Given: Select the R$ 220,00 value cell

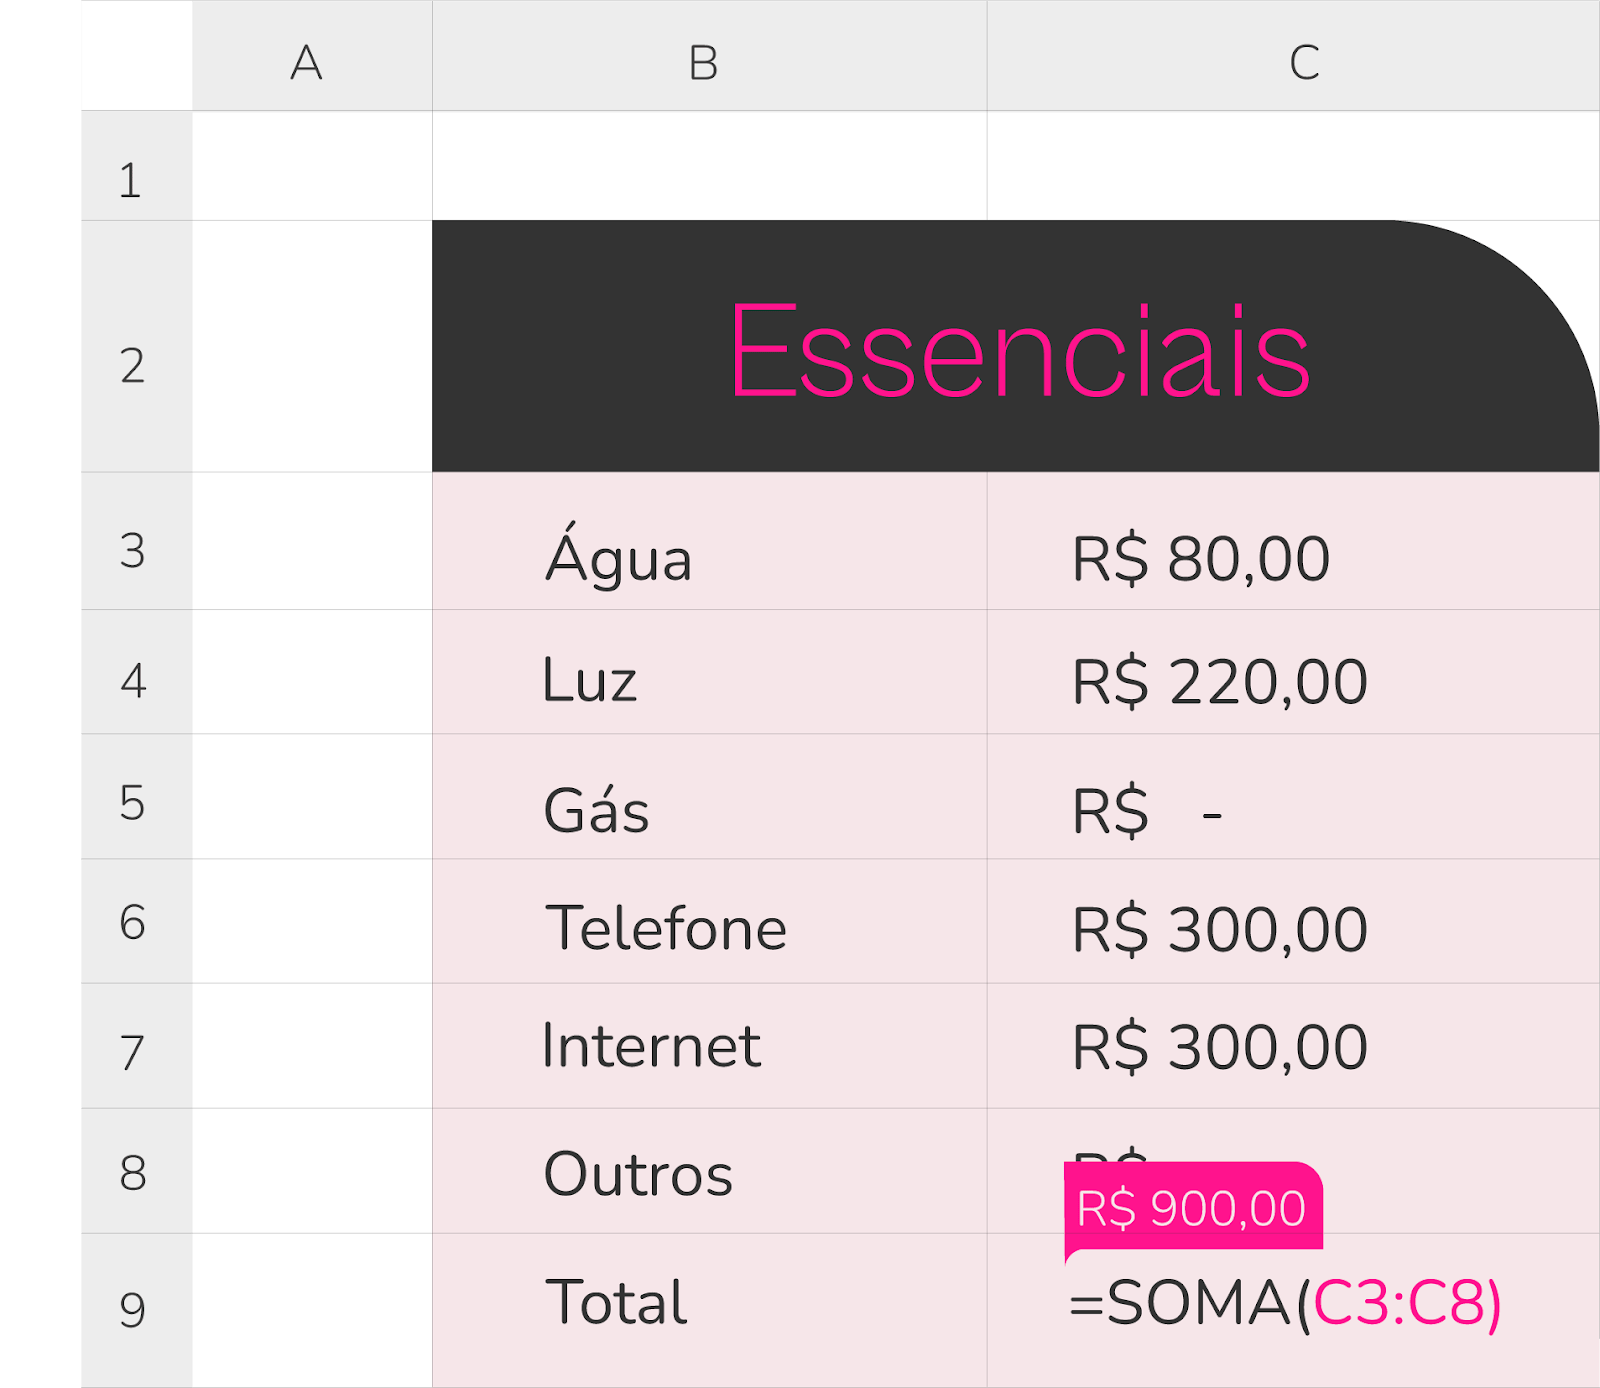Looking at the screenshot, I should click(x=1219, y=682).
